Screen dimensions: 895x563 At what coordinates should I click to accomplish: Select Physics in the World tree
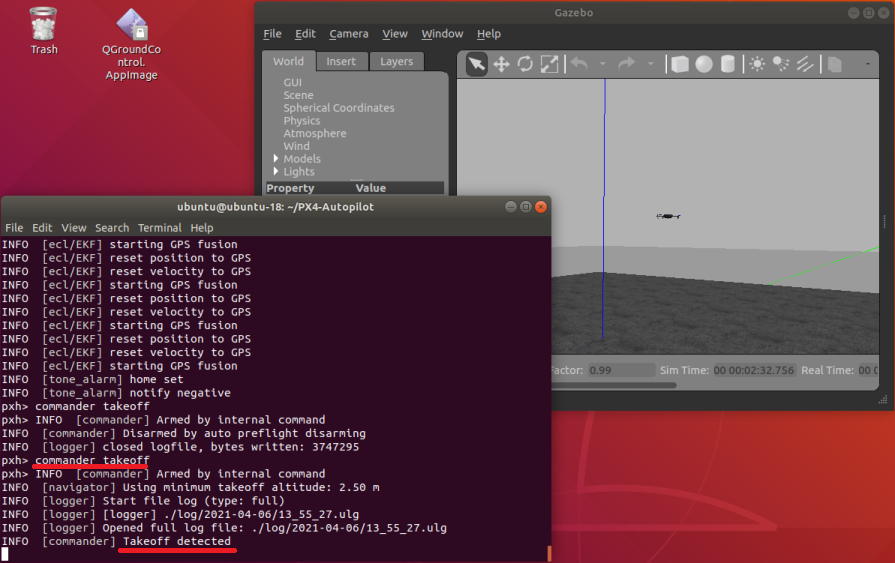point(301,120)
